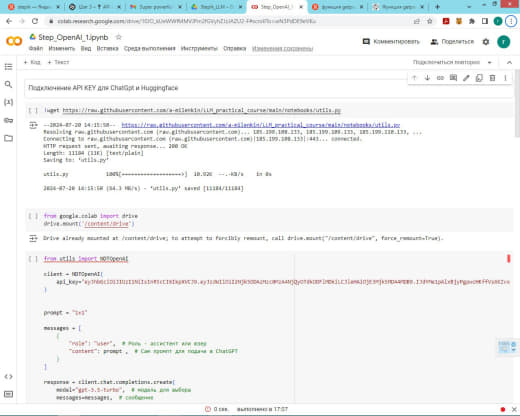The width and height of the screenshot is (520, 416).
Task: Delete the selected cell with the trash icon
Action: click(492, 78)
